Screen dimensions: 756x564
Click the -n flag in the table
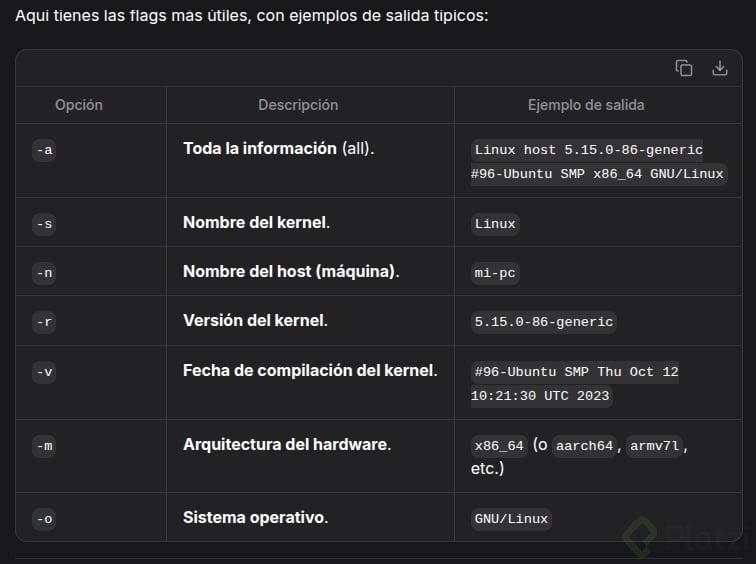pyautogui.click(x=44, y=273)
